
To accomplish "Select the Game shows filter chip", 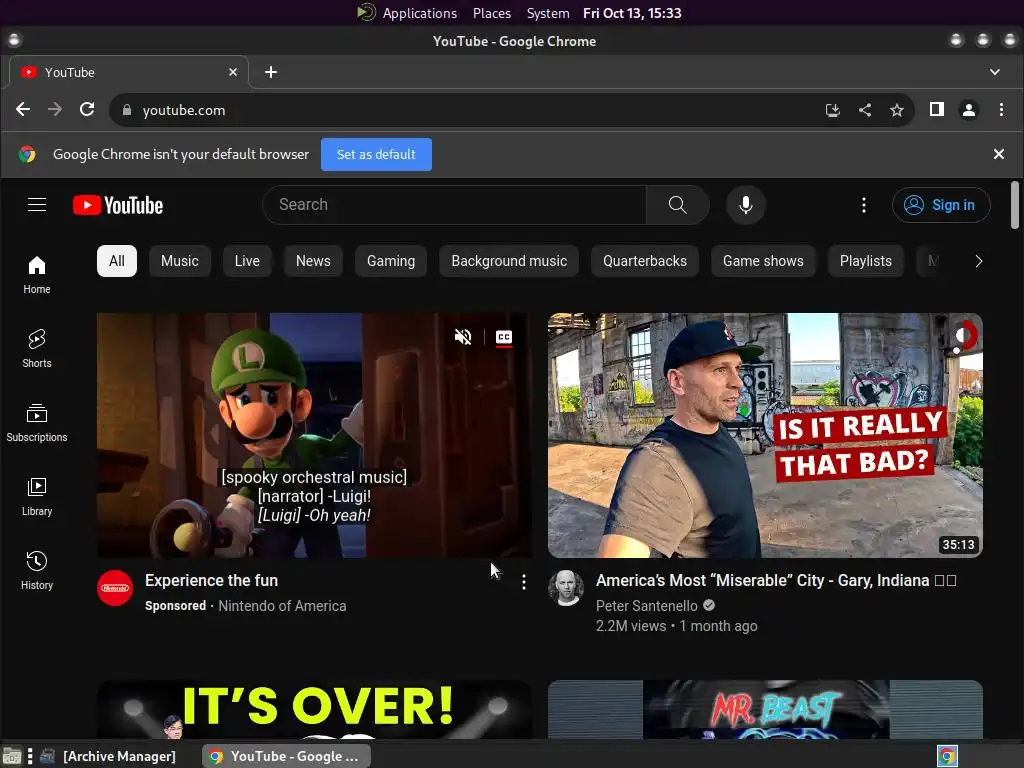I will coord(763,261).
